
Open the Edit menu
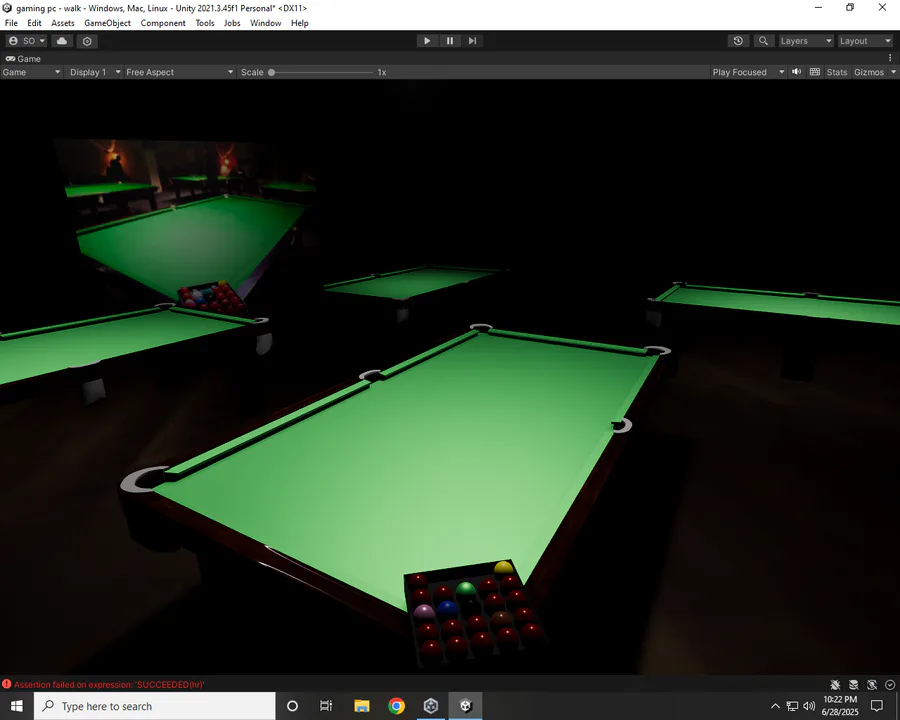34,23
